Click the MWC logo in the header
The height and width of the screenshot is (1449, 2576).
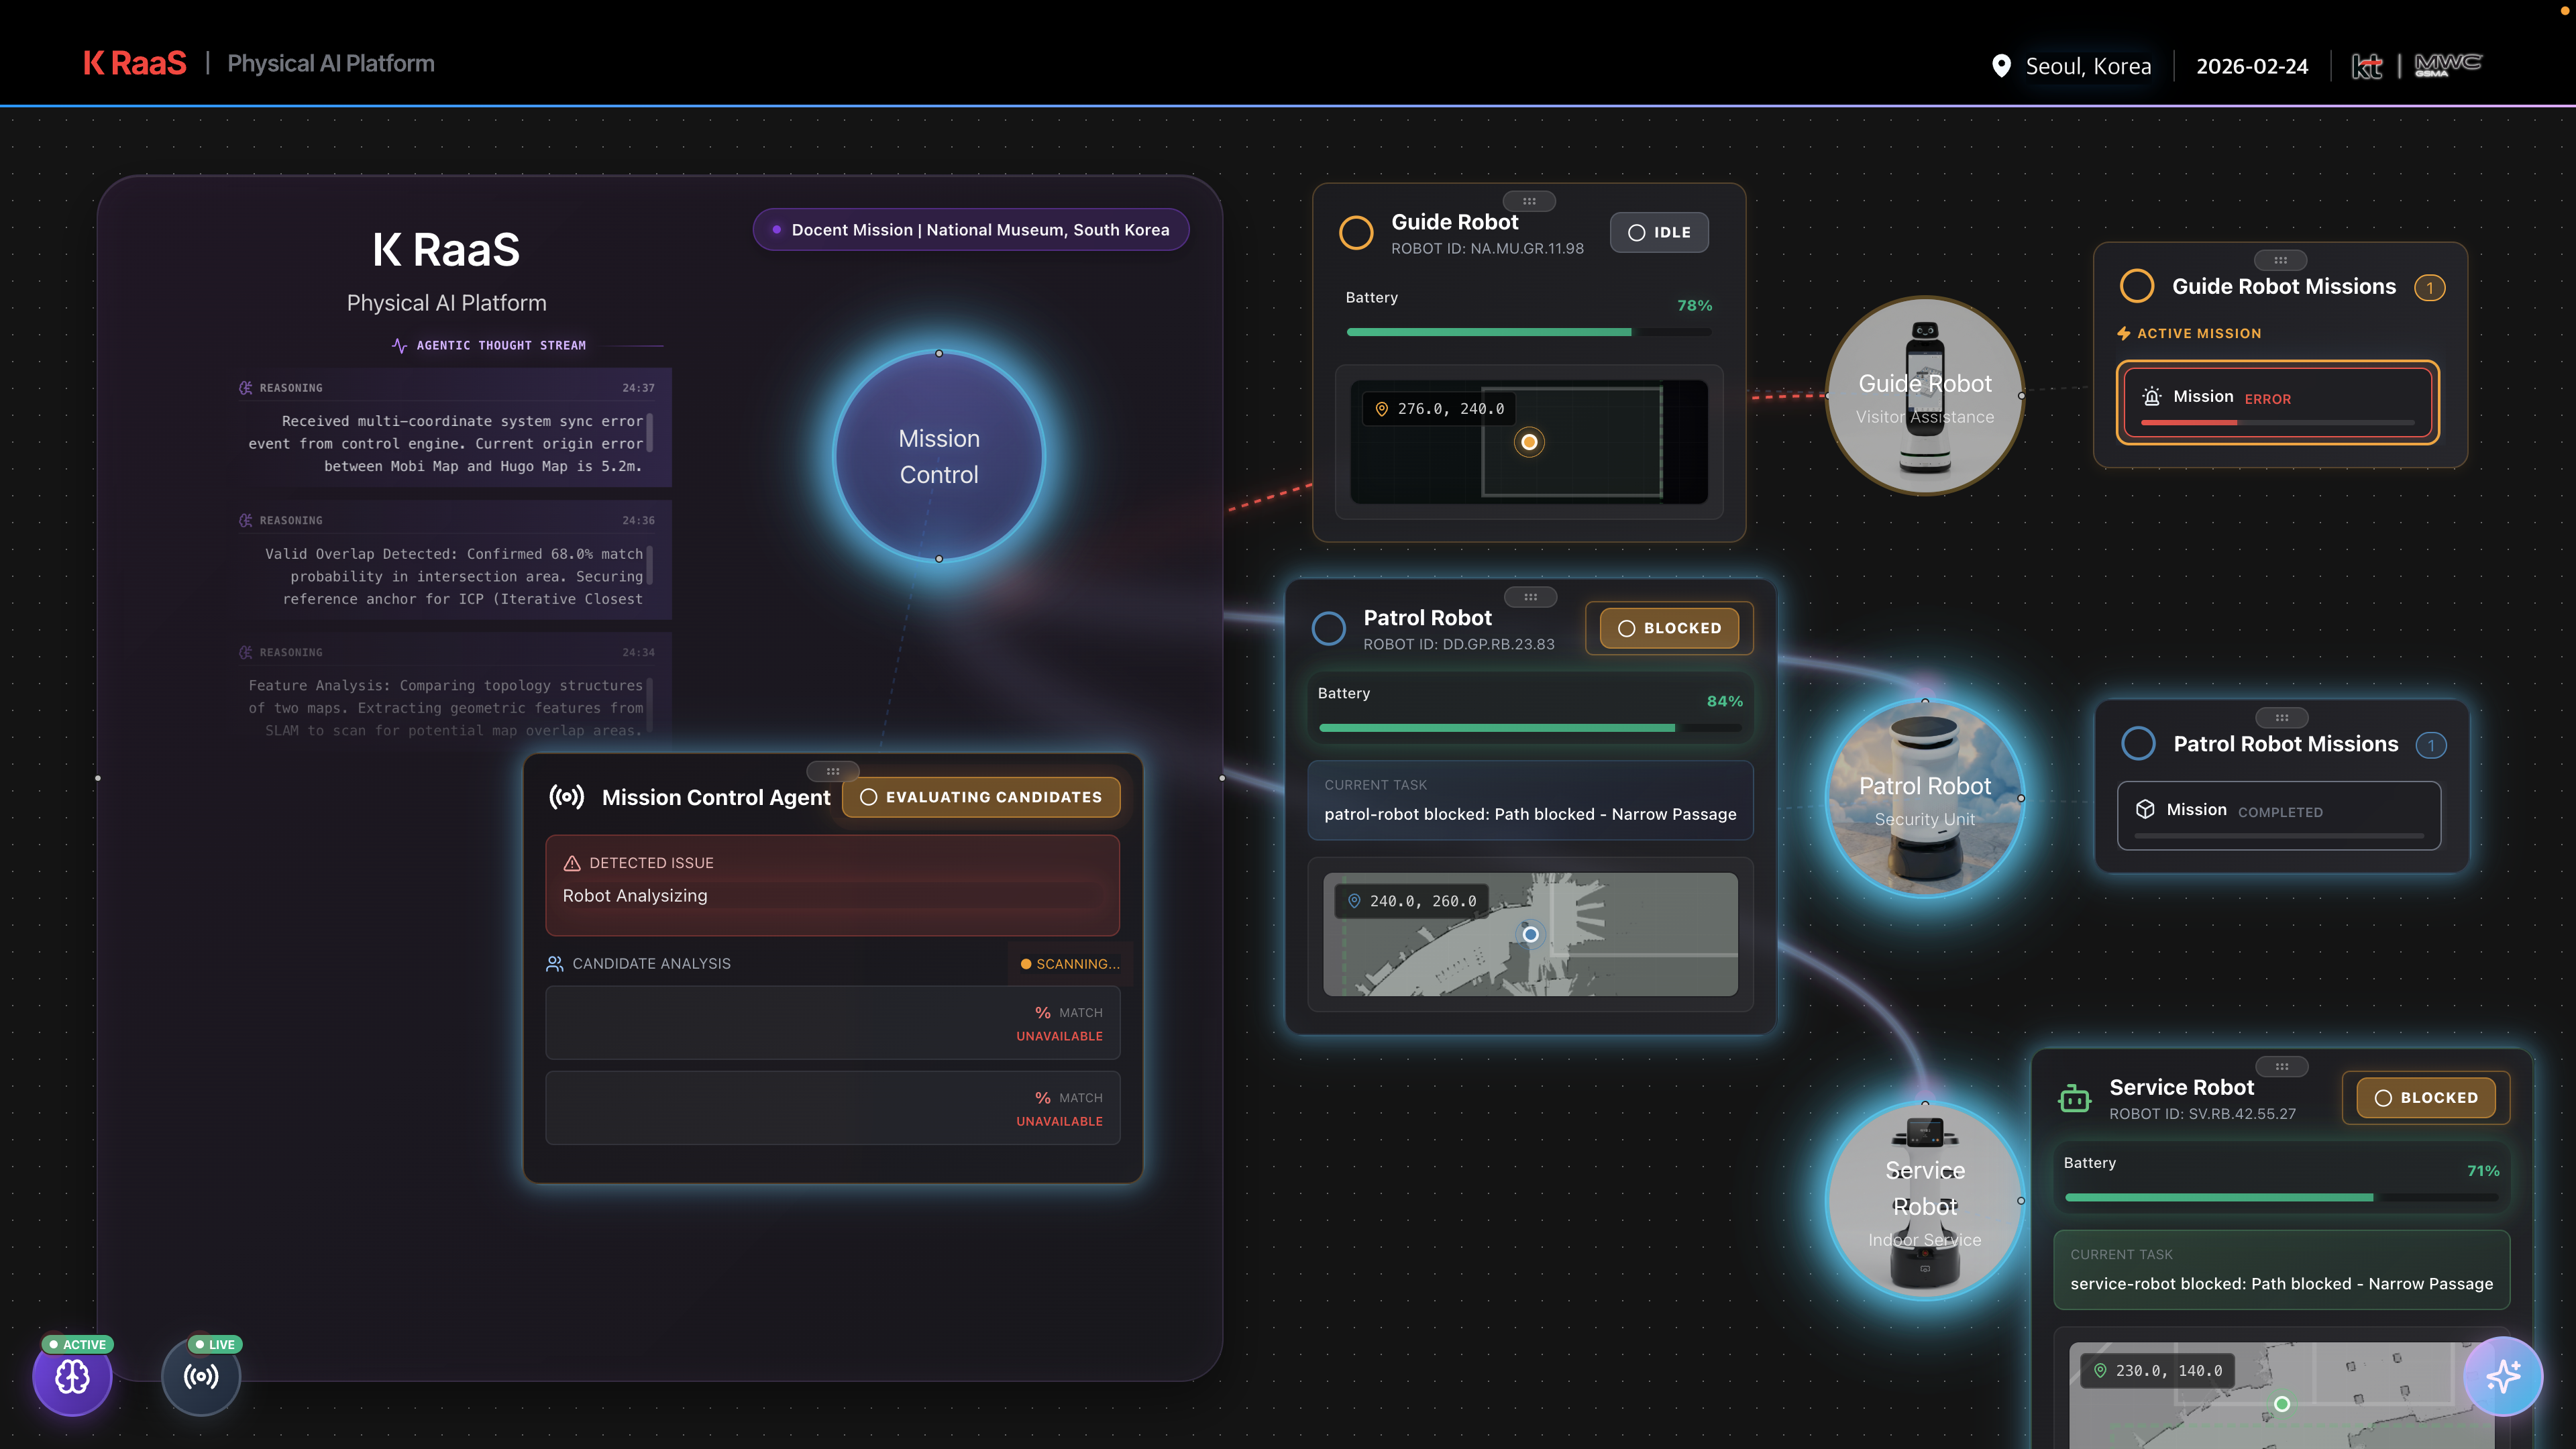[2447, 65]
